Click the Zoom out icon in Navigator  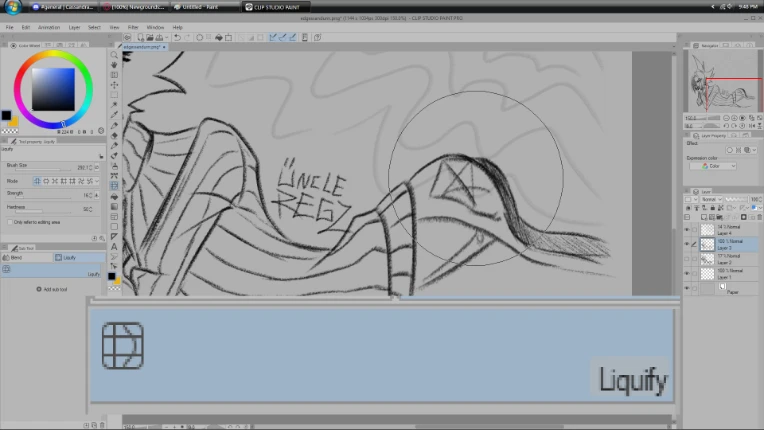point(726,118)
